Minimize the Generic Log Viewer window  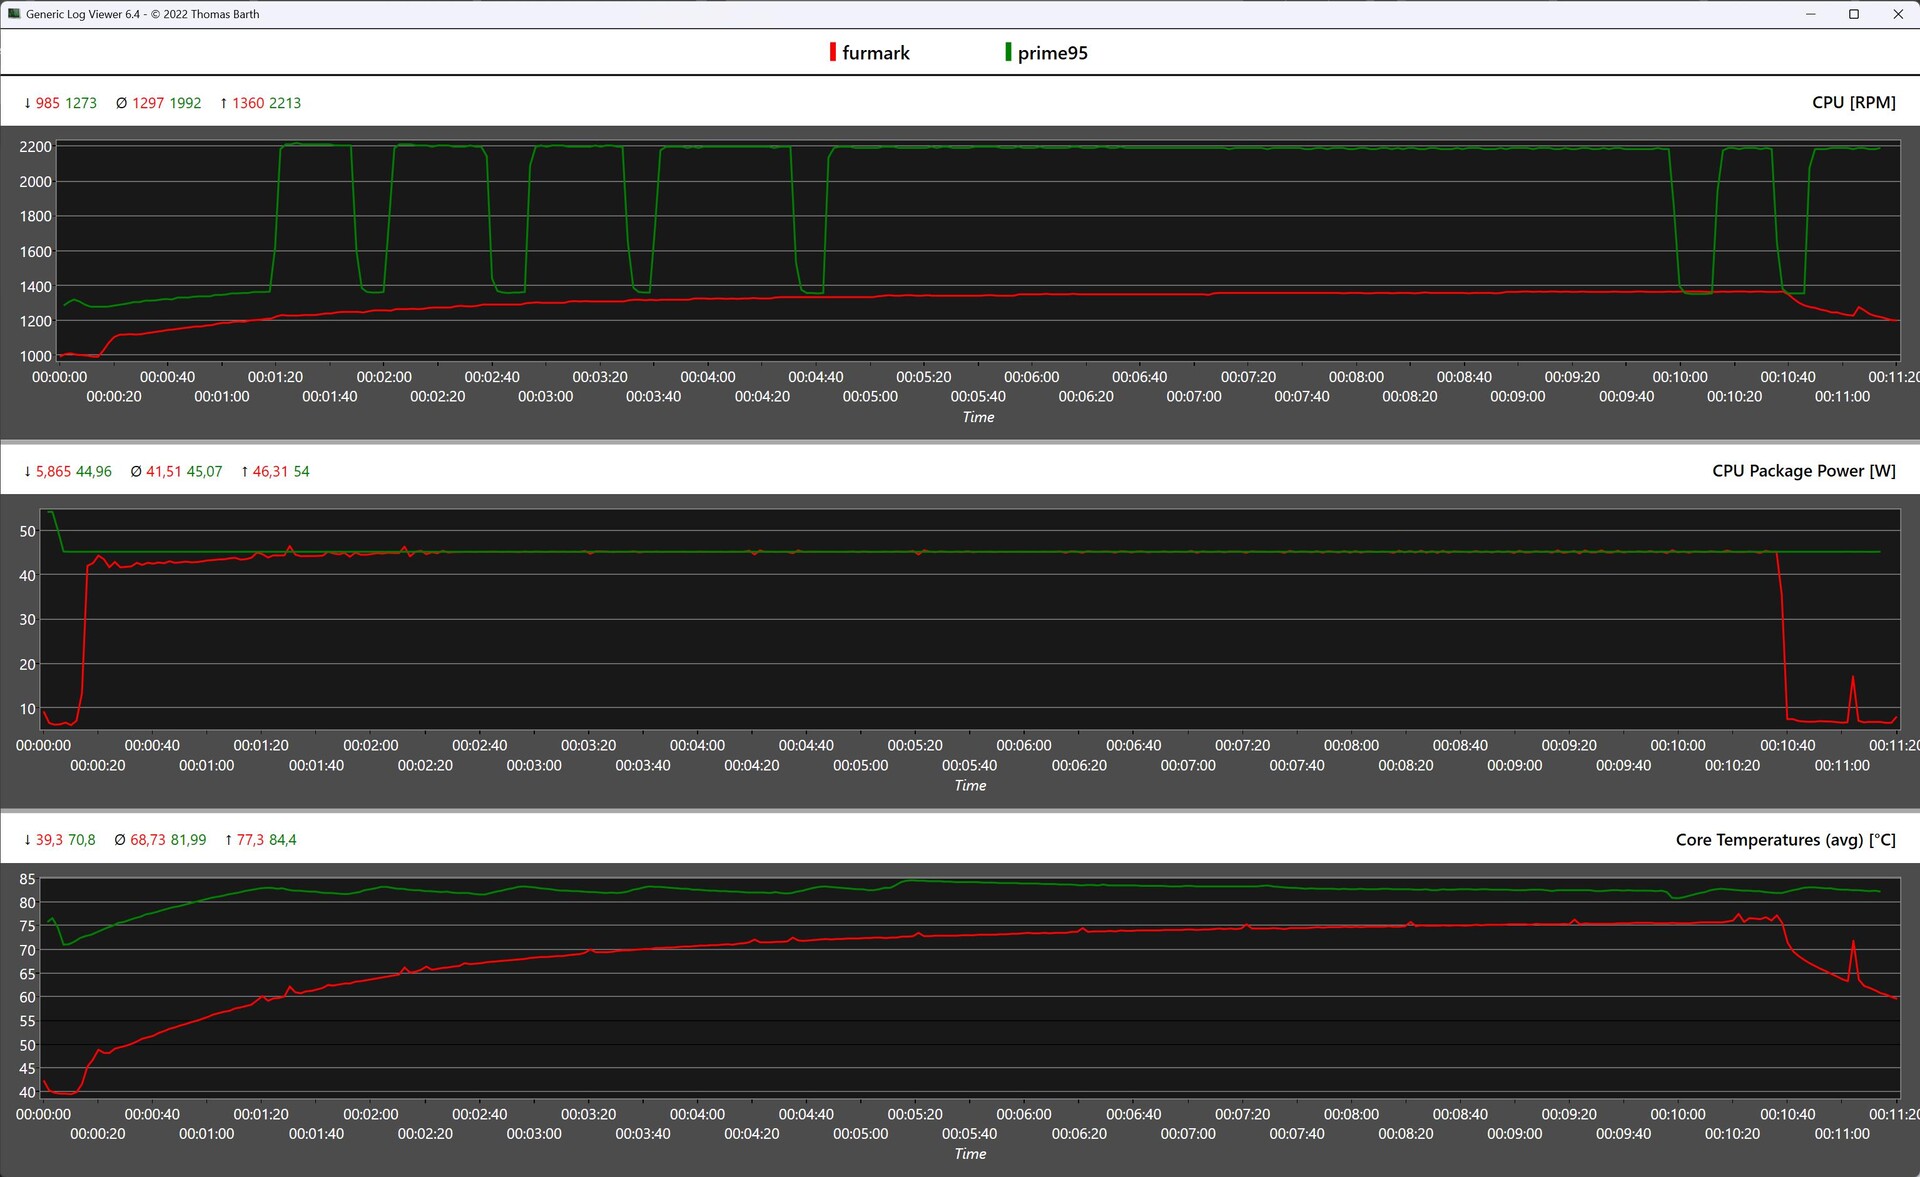click(x=1810, y=14)
